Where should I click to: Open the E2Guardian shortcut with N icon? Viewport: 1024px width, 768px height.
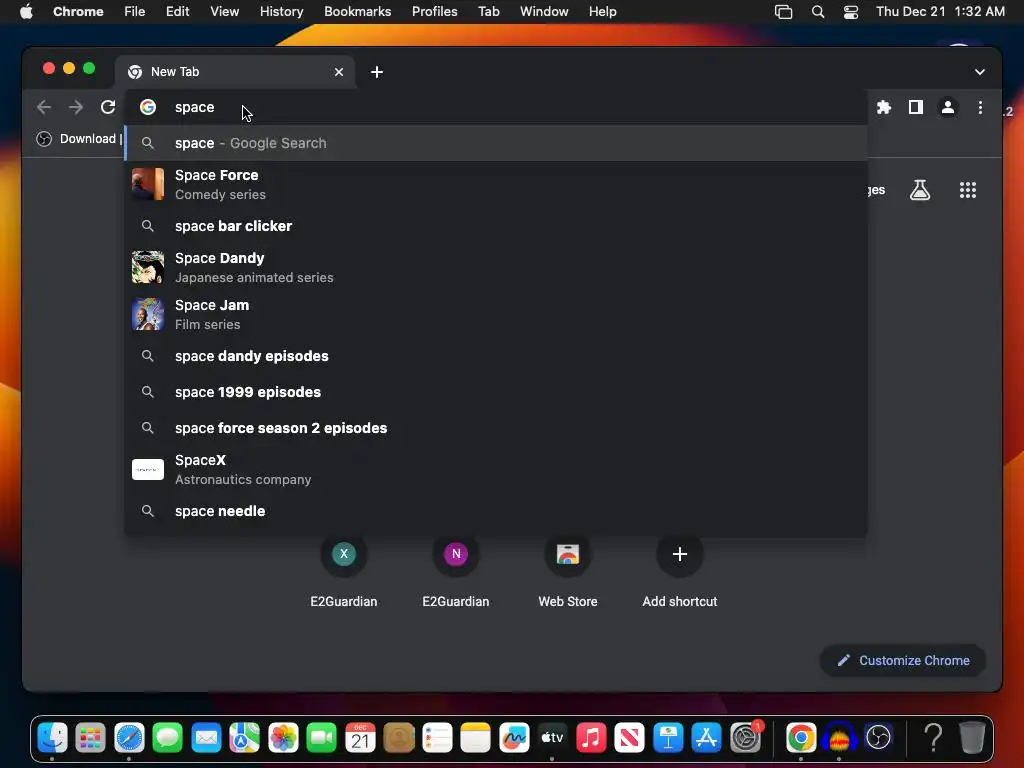point(456,572)
